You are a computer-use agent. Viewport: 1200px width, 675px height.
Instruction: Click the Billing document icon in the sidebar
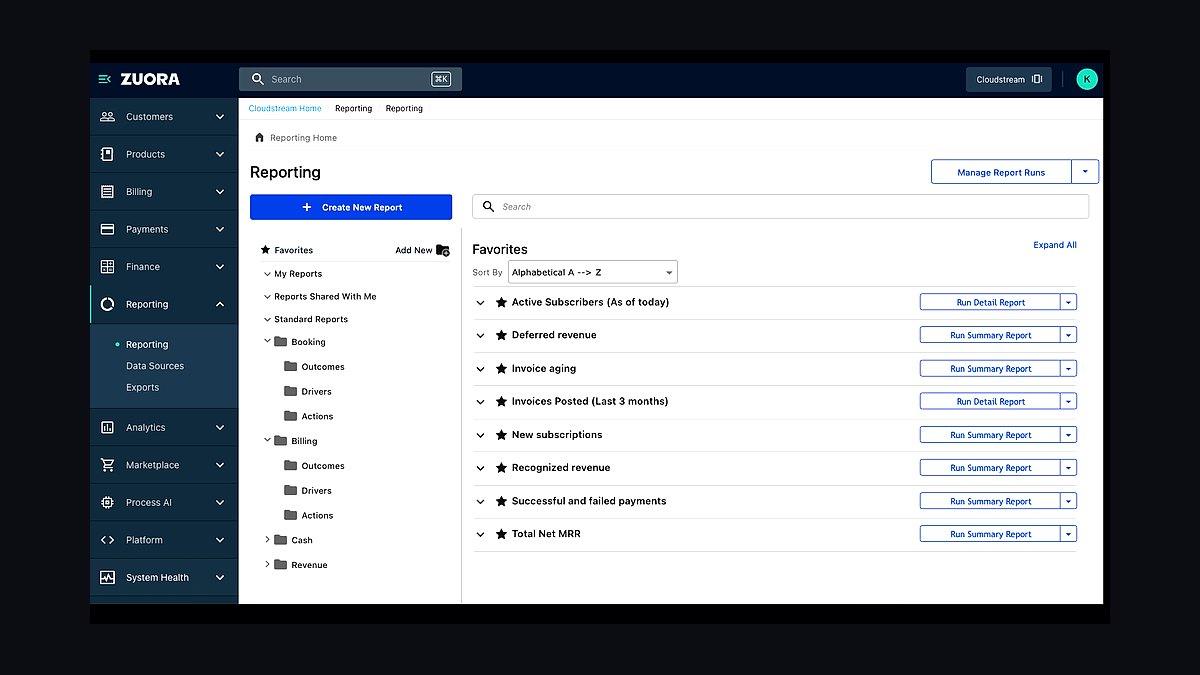(108, 192)
